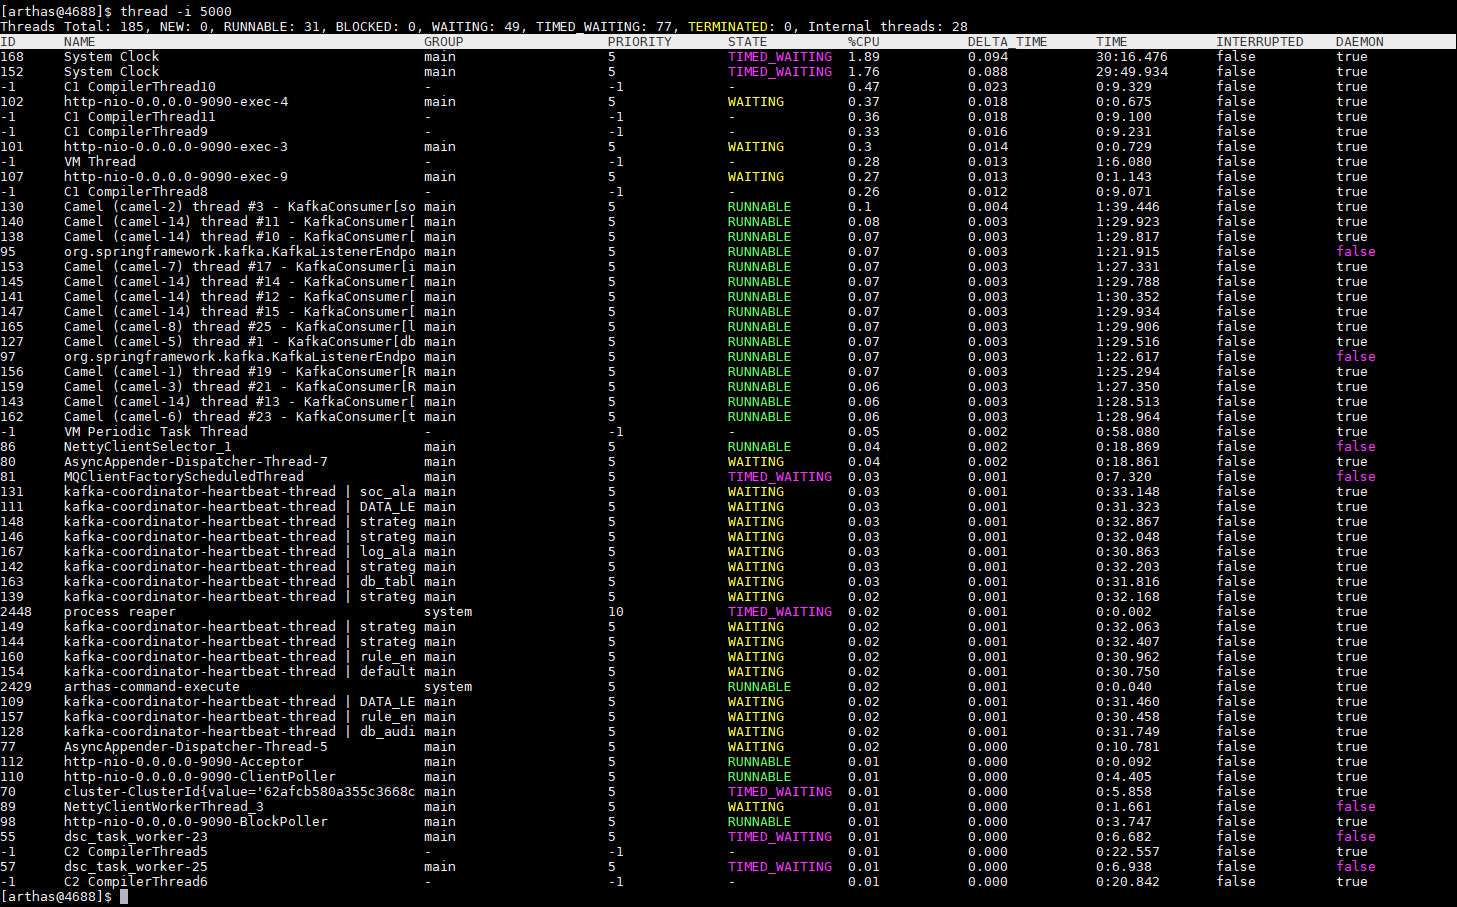Click thread ID 168 of System Clock

point(12,57)
